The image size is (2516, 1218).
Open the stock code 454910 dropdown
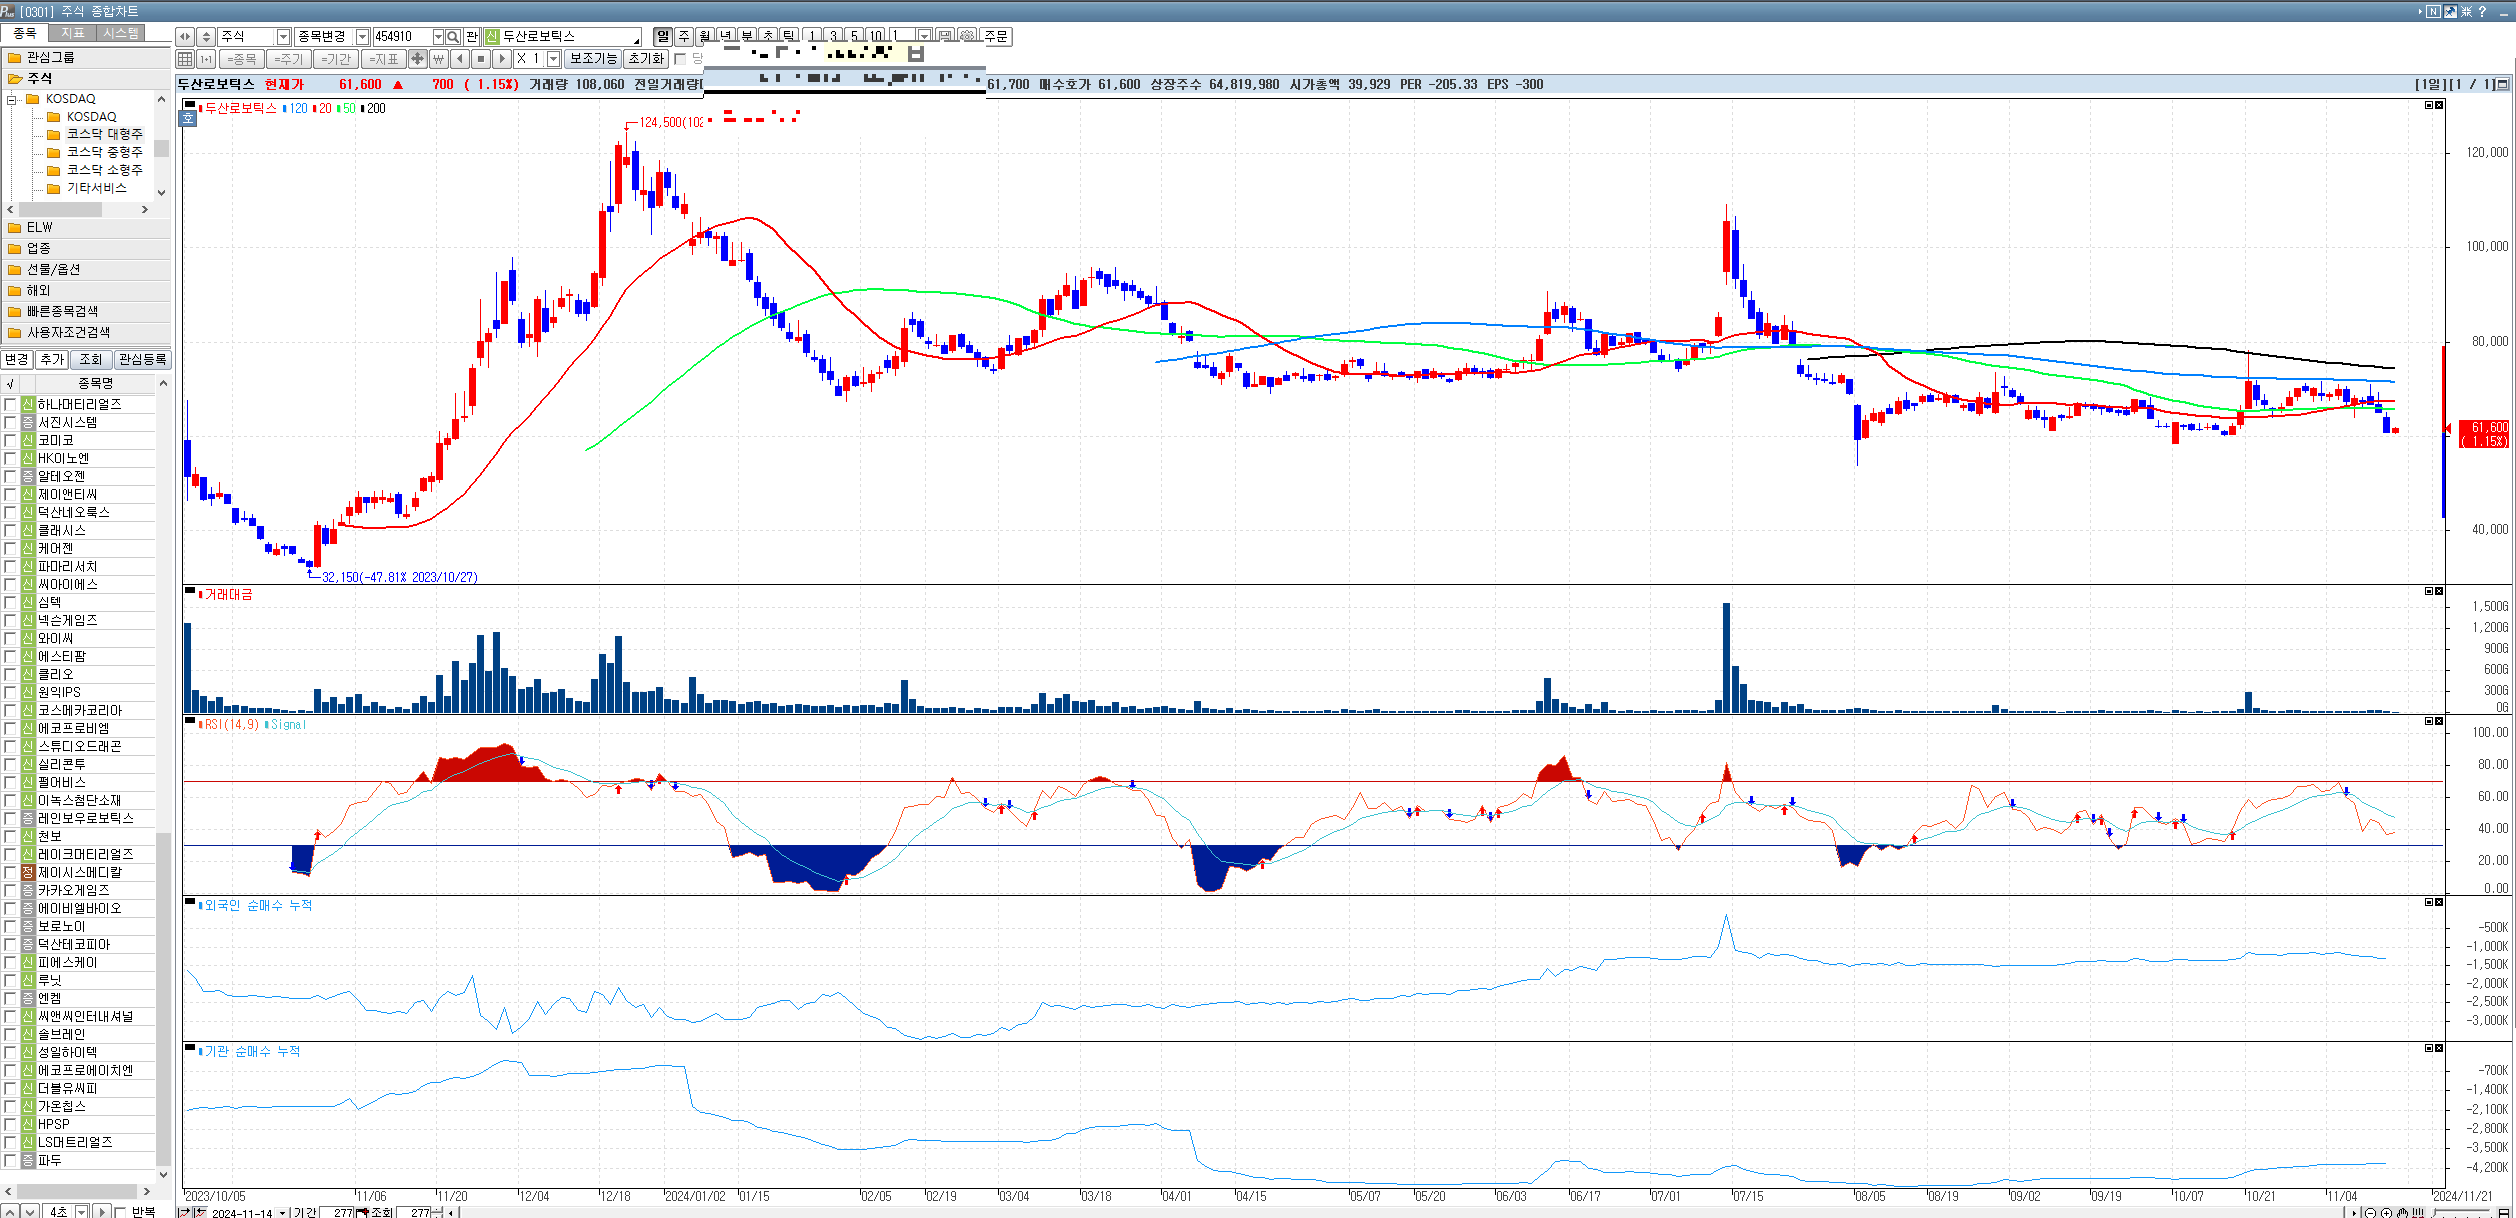437,36
